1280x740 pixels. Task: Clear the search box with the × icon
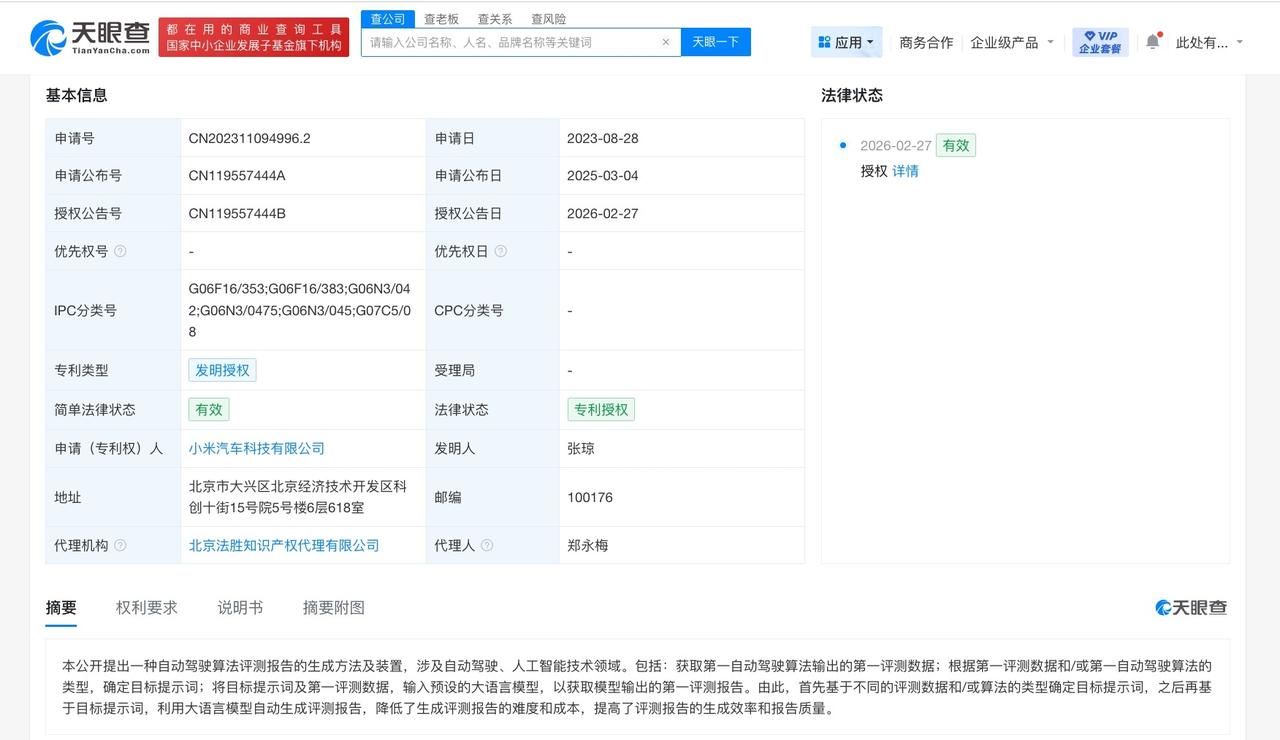click(665, 41)
